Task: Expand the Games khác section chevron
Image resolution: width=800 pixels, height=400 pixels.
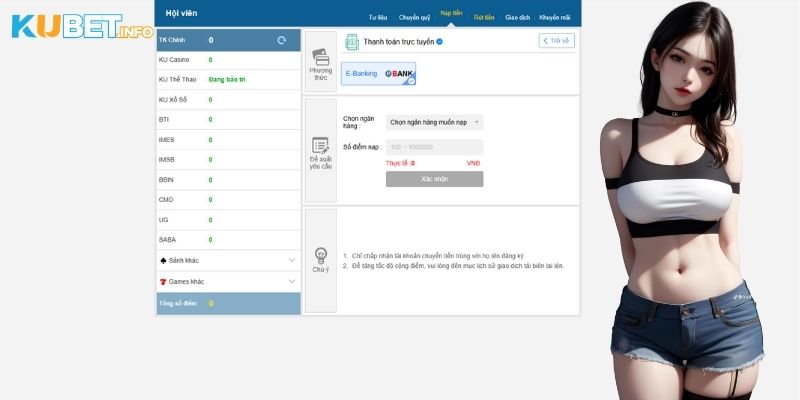Action: pos(291,282)
